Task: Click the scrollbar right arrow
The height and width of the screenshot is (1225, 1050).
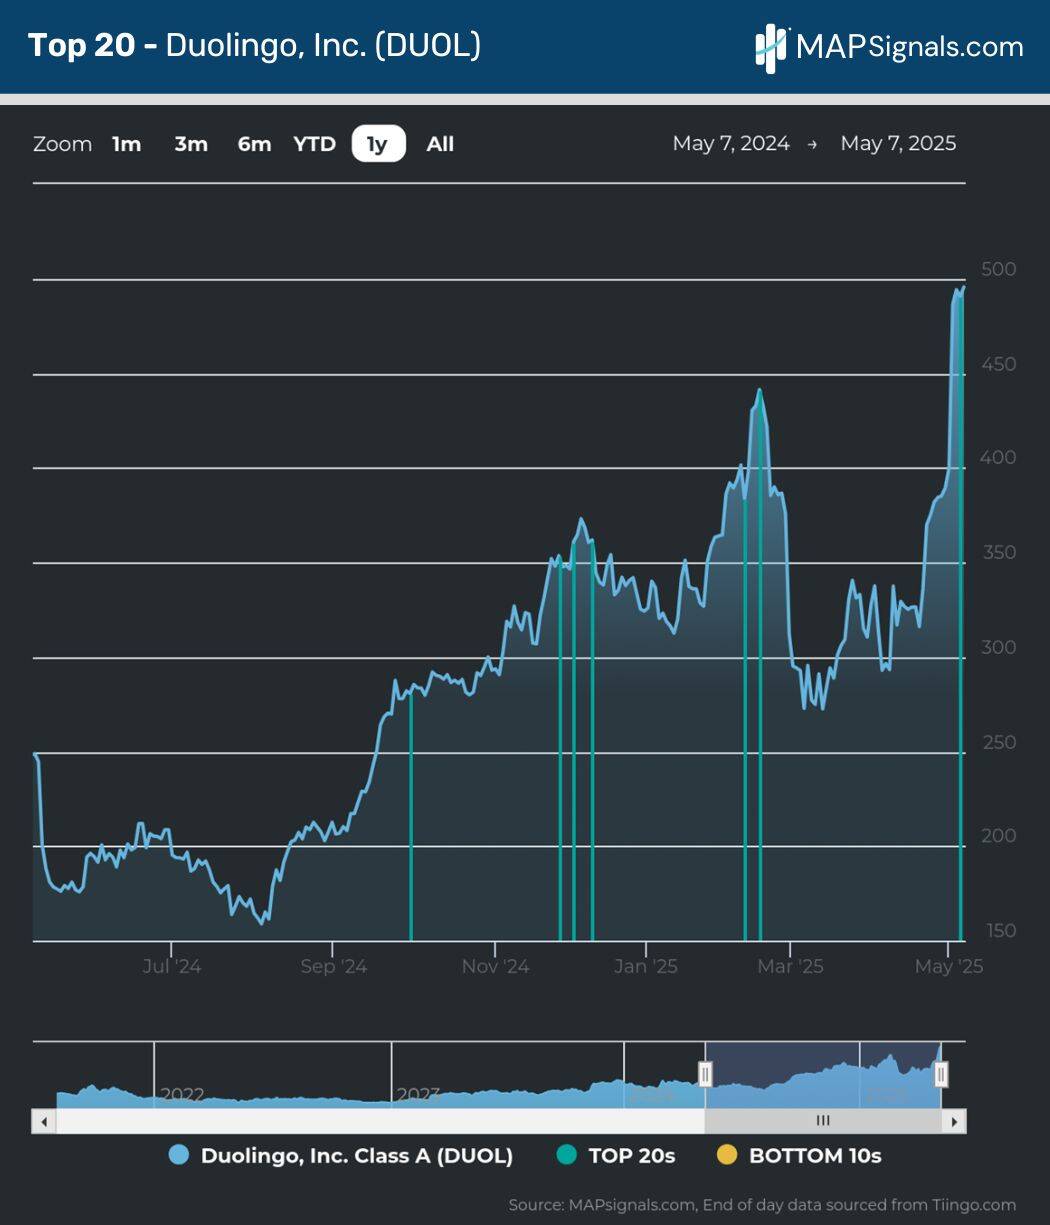Action: 955,1121
